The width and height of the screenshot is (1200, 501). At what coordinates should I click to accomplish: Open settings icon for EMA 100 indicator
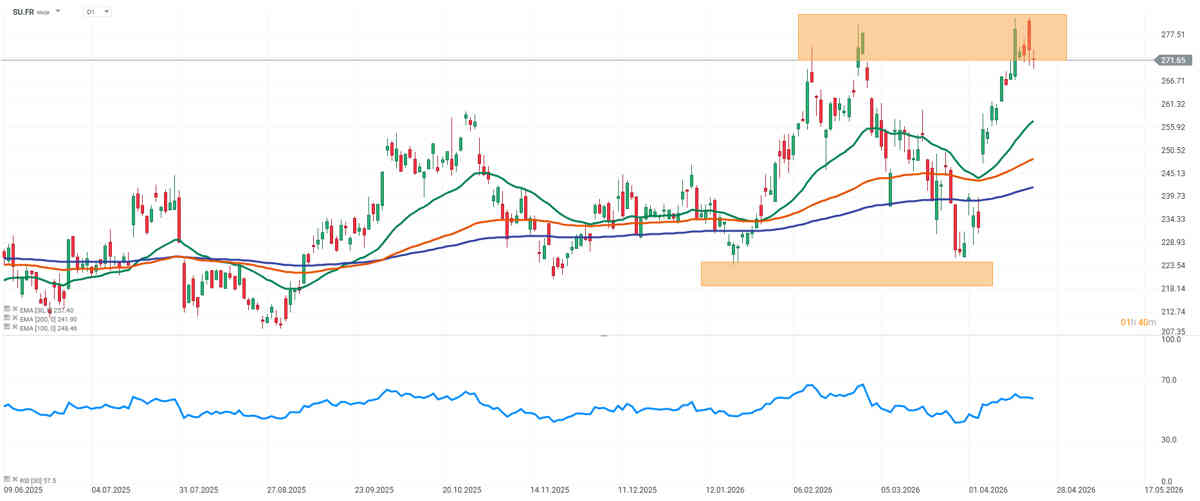click(x=7, y=328)
